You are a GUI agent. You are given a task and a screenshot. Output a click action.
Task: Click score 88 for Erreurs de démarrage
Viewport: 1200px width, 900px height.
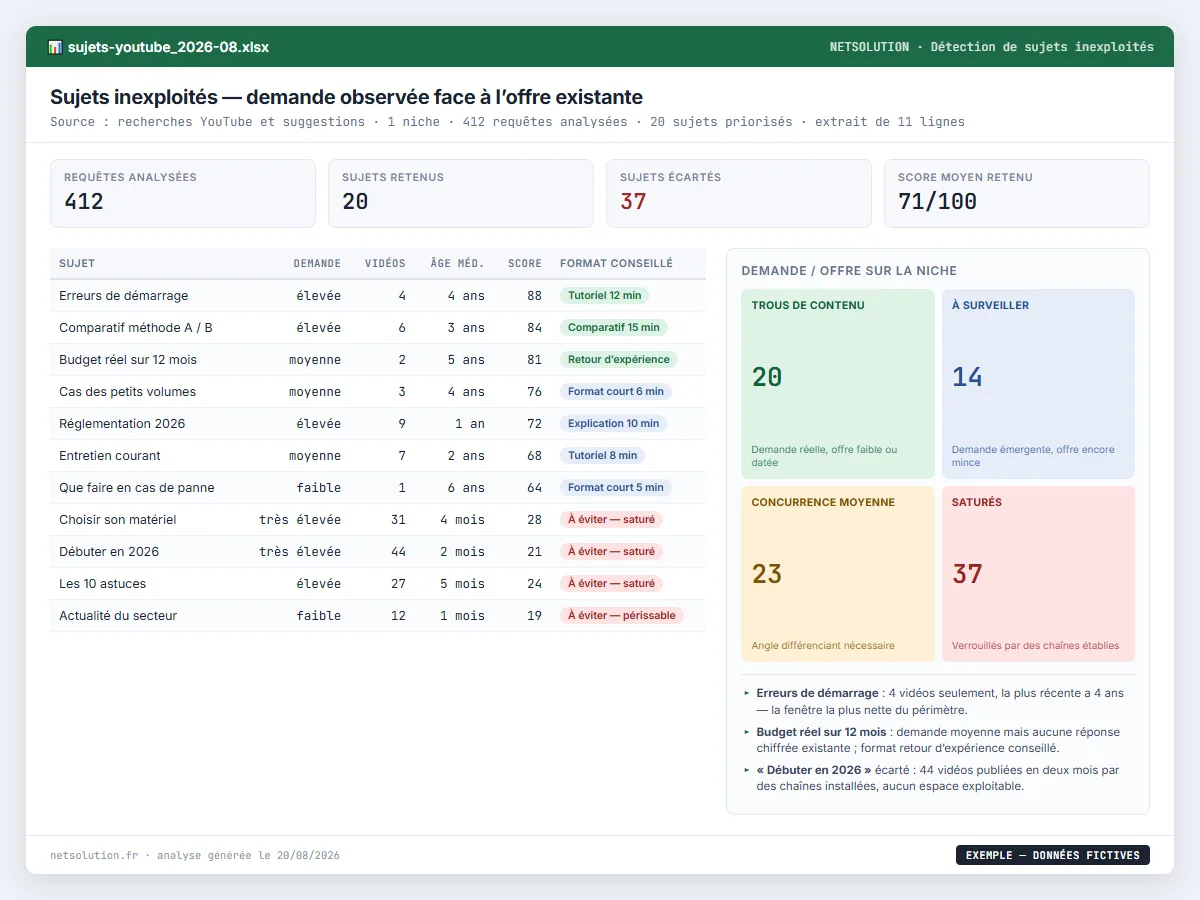click(x=534, y=296)
